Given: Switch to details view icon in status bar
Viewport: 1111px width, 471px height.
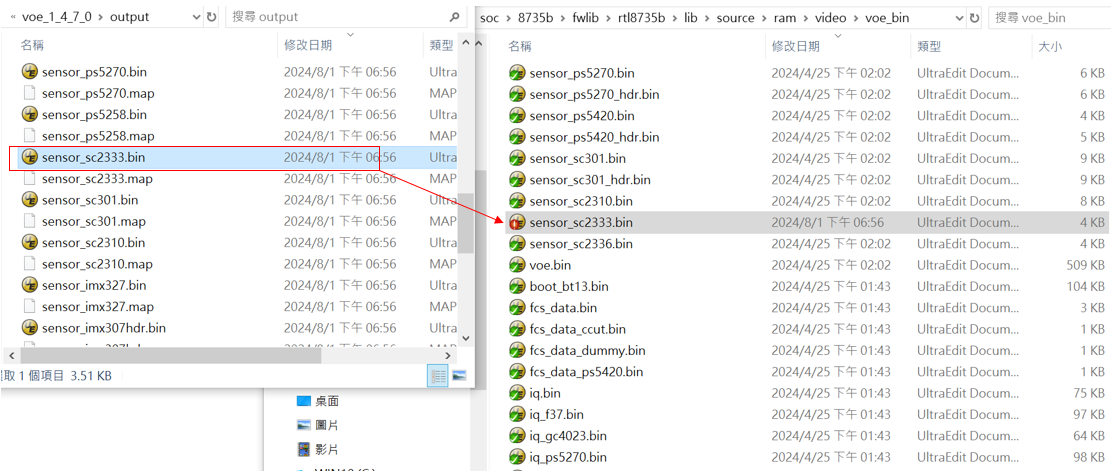Looking at the screenshot, I should (438, 376).
